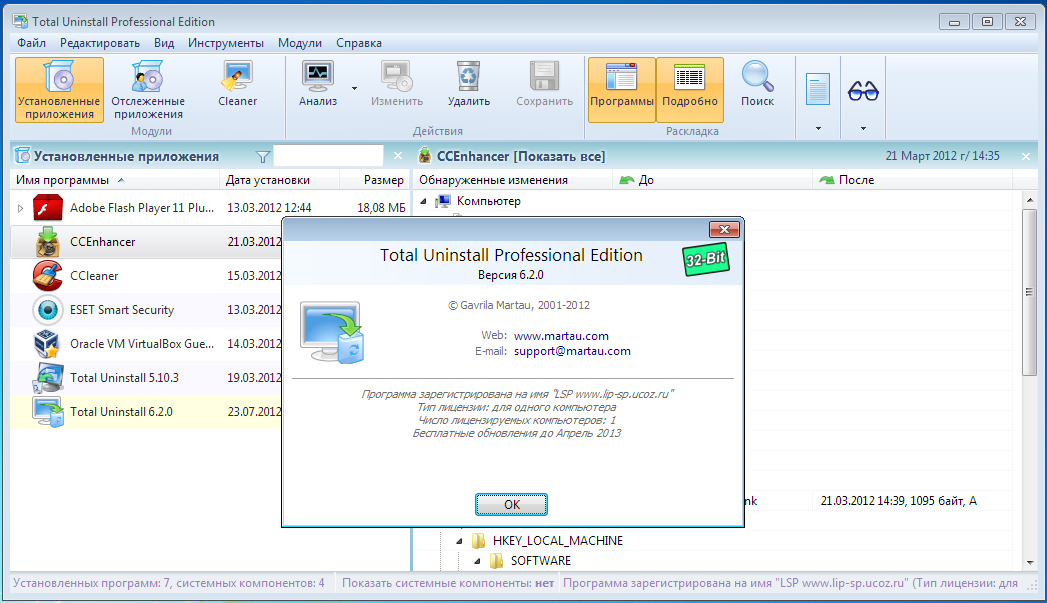Open the Файл menu
Screen dimensions: 1047x603
coord(31,43)
